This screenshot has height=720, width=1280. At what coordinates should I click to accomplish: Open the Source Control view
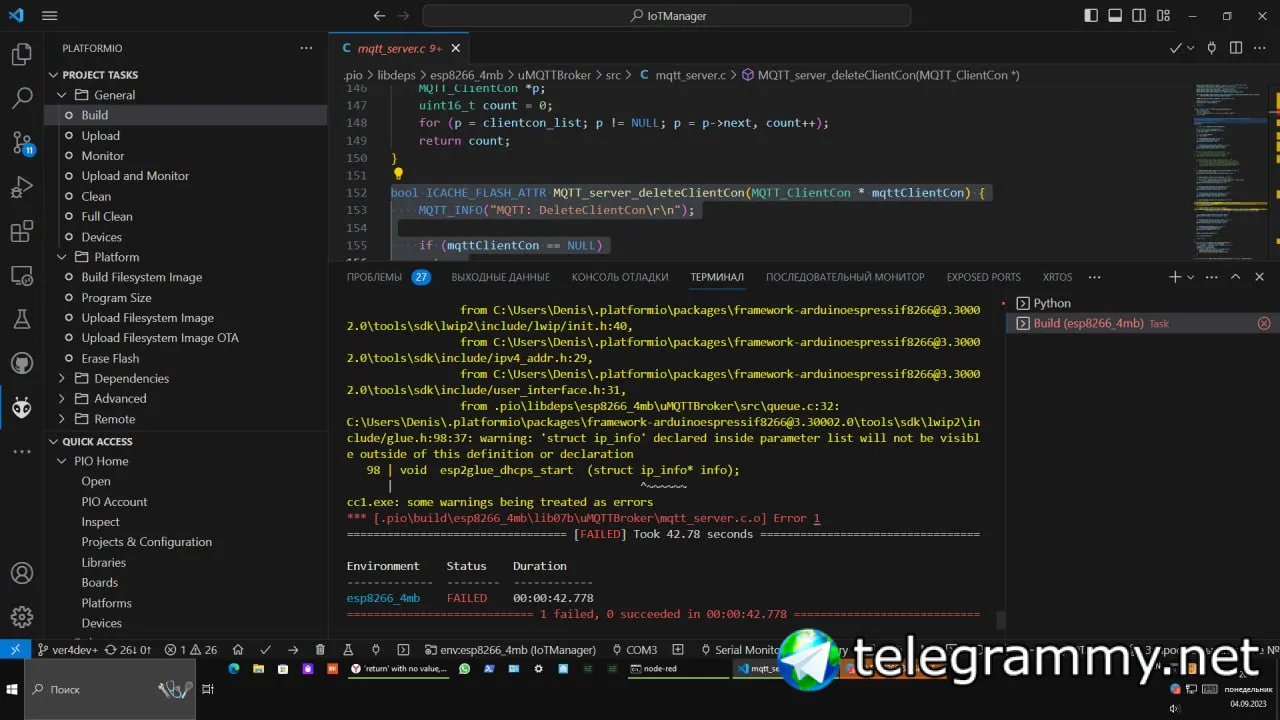pos(22,142)
